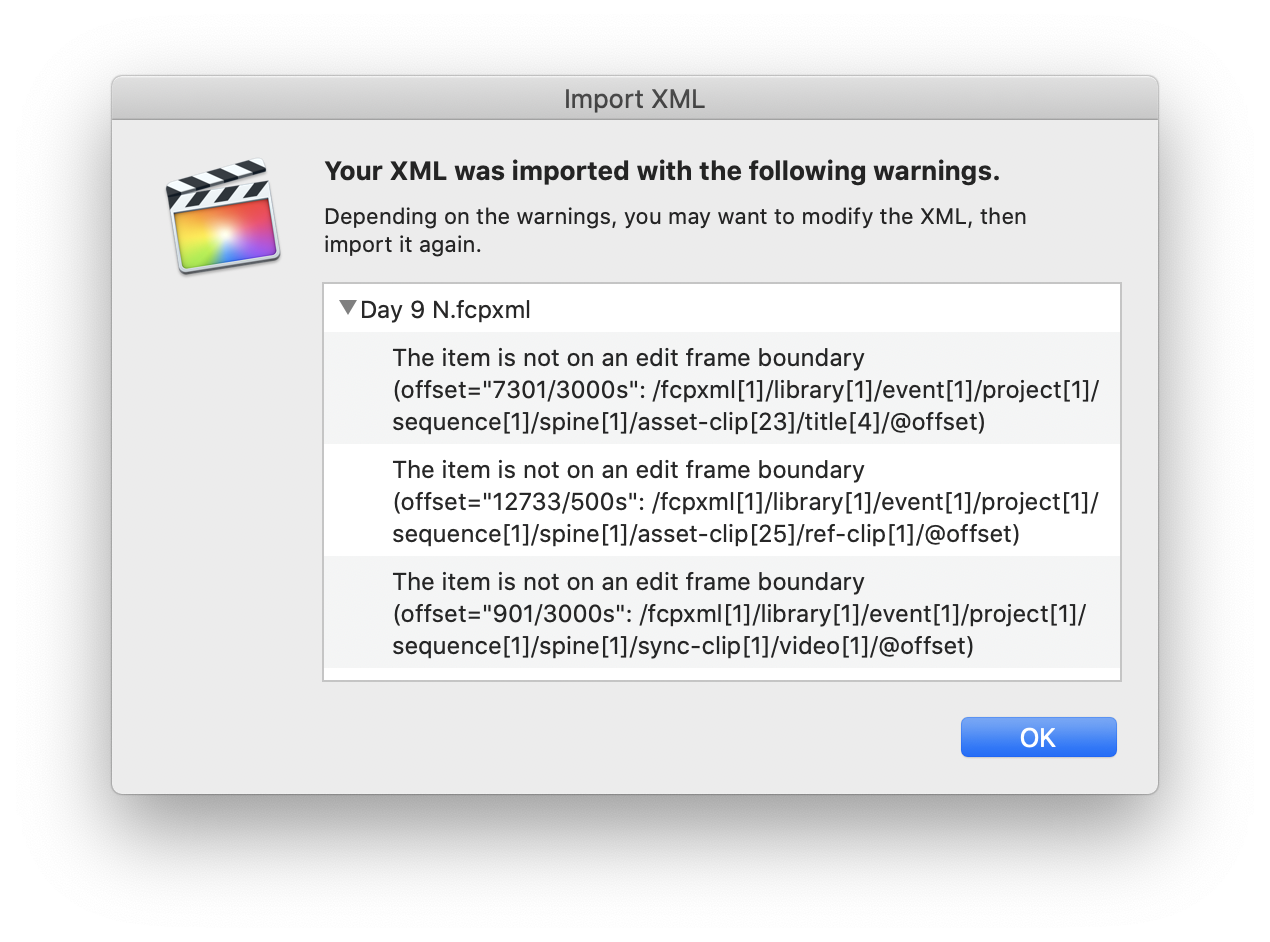
Task: Click the Final Cut Pro clapperboard icon
Action: (x=223, y=216)
